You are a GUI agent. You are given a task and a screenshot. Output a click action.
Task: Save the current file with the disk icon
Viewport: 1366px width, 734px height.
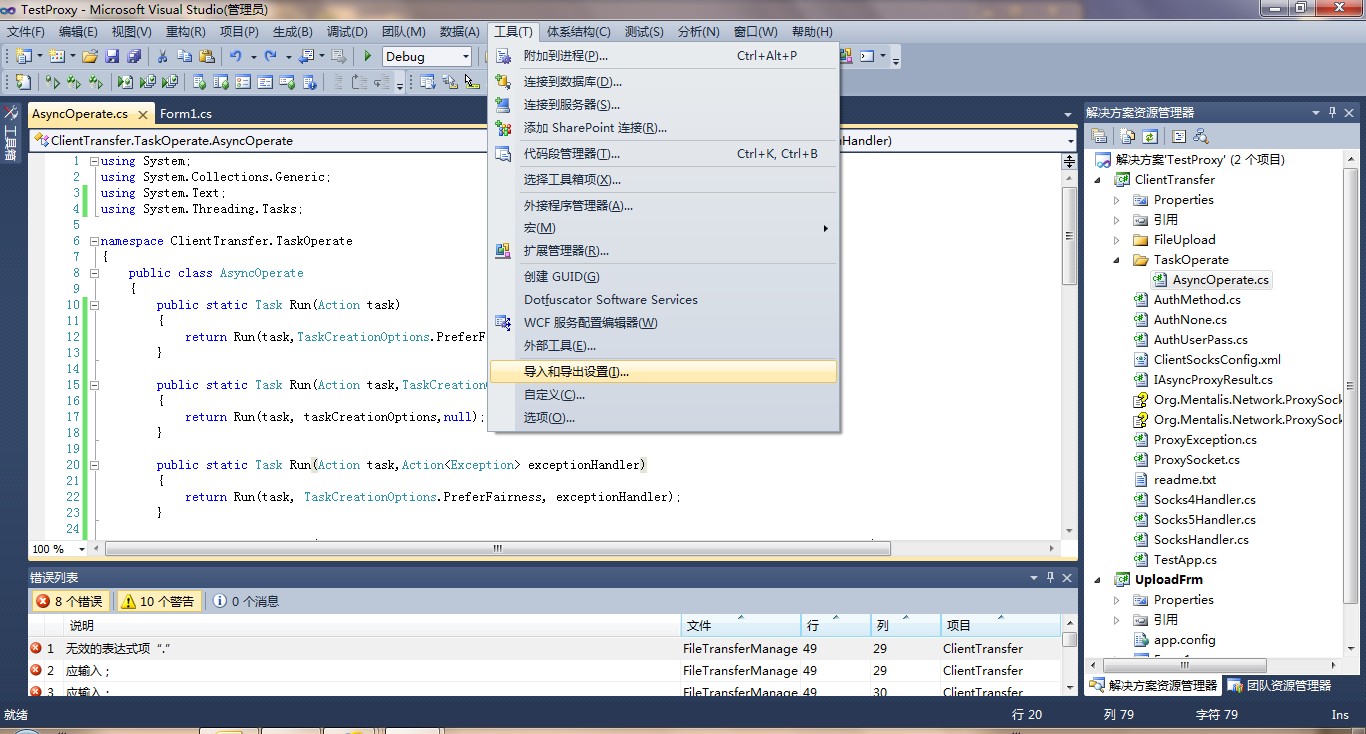pos(112,57)
